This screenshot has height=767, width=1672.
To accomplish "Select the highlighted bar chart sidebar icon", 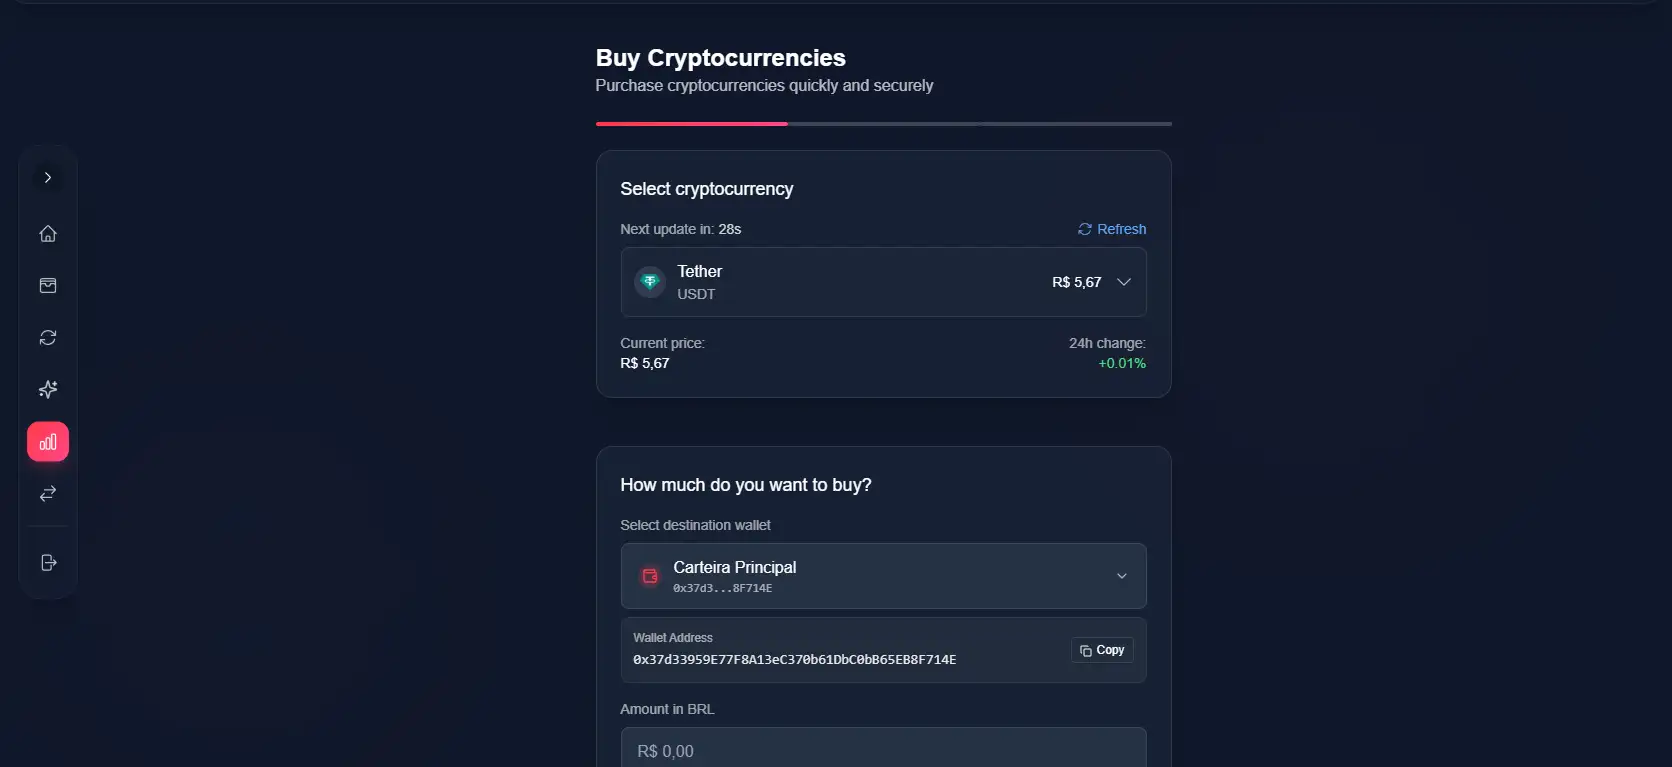I will point(48,442).
